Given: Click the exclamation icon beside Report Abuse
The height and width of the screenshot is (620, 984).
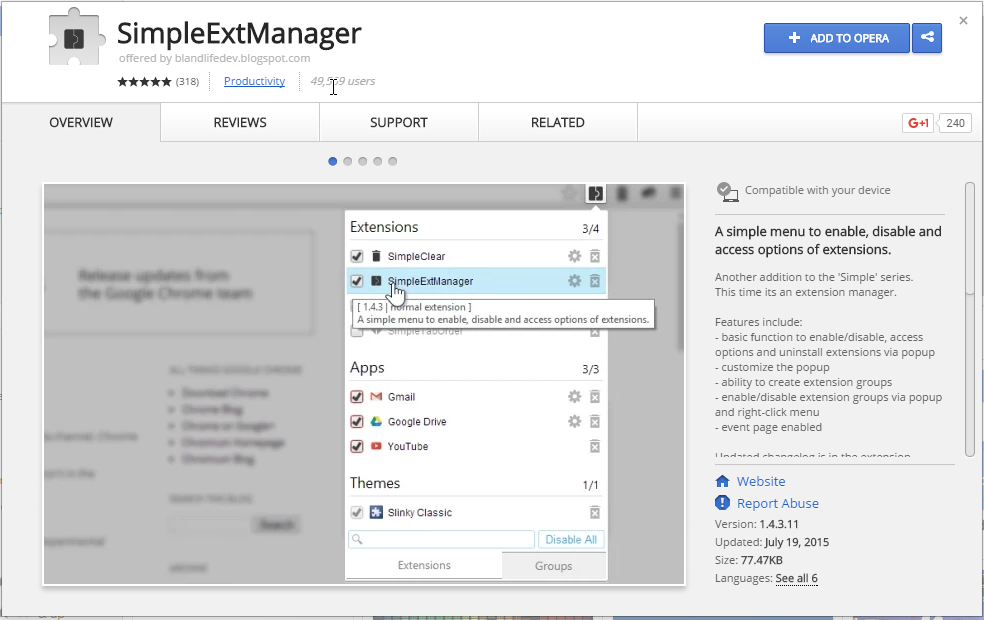Looking at the screenshot, I should coord(722,503).
